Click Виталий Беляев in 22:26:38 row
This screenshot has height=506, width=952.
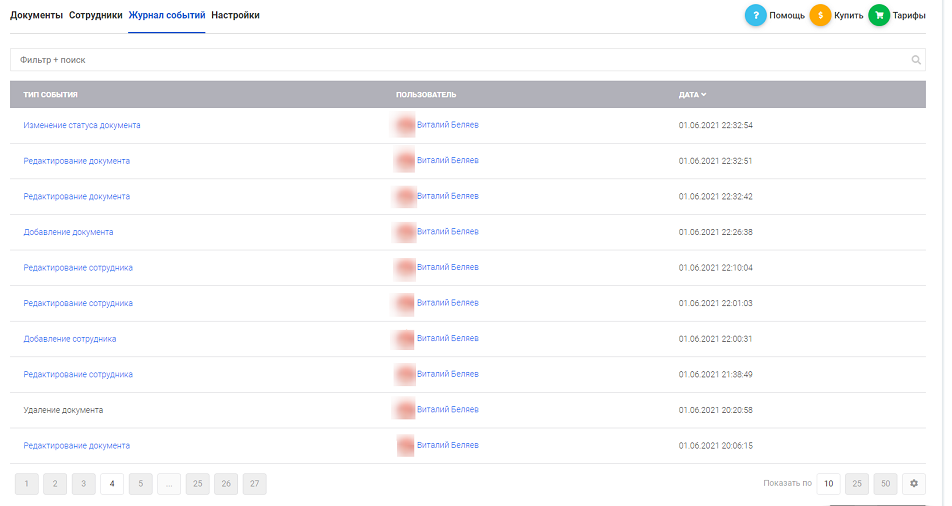(x=447, y=231)
